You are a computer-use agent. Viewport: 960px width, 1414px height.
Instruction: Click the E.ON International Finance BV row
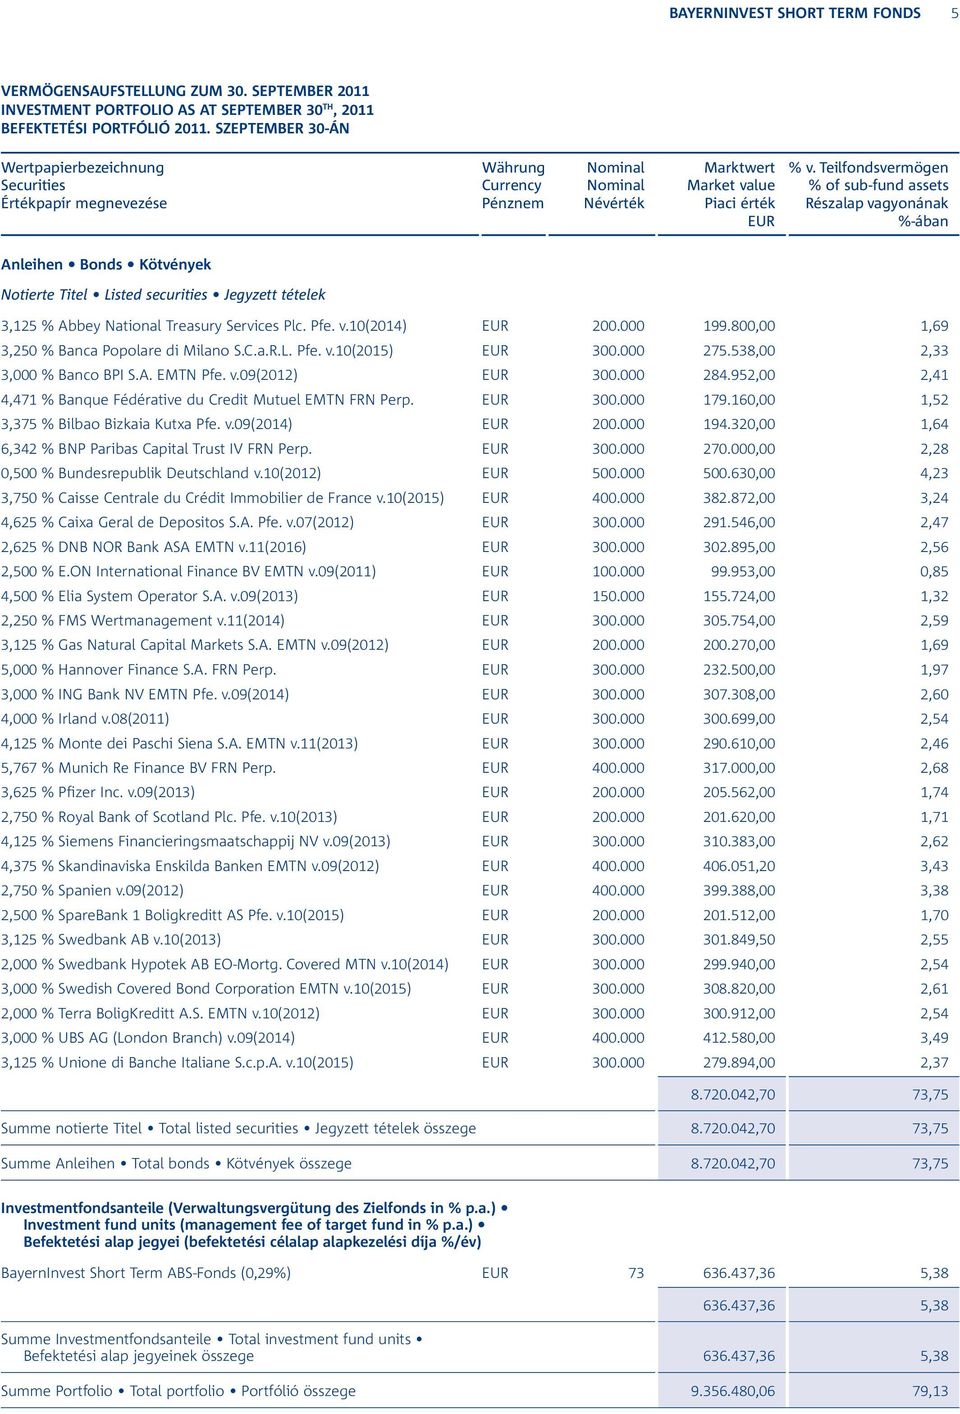[475, 571]
